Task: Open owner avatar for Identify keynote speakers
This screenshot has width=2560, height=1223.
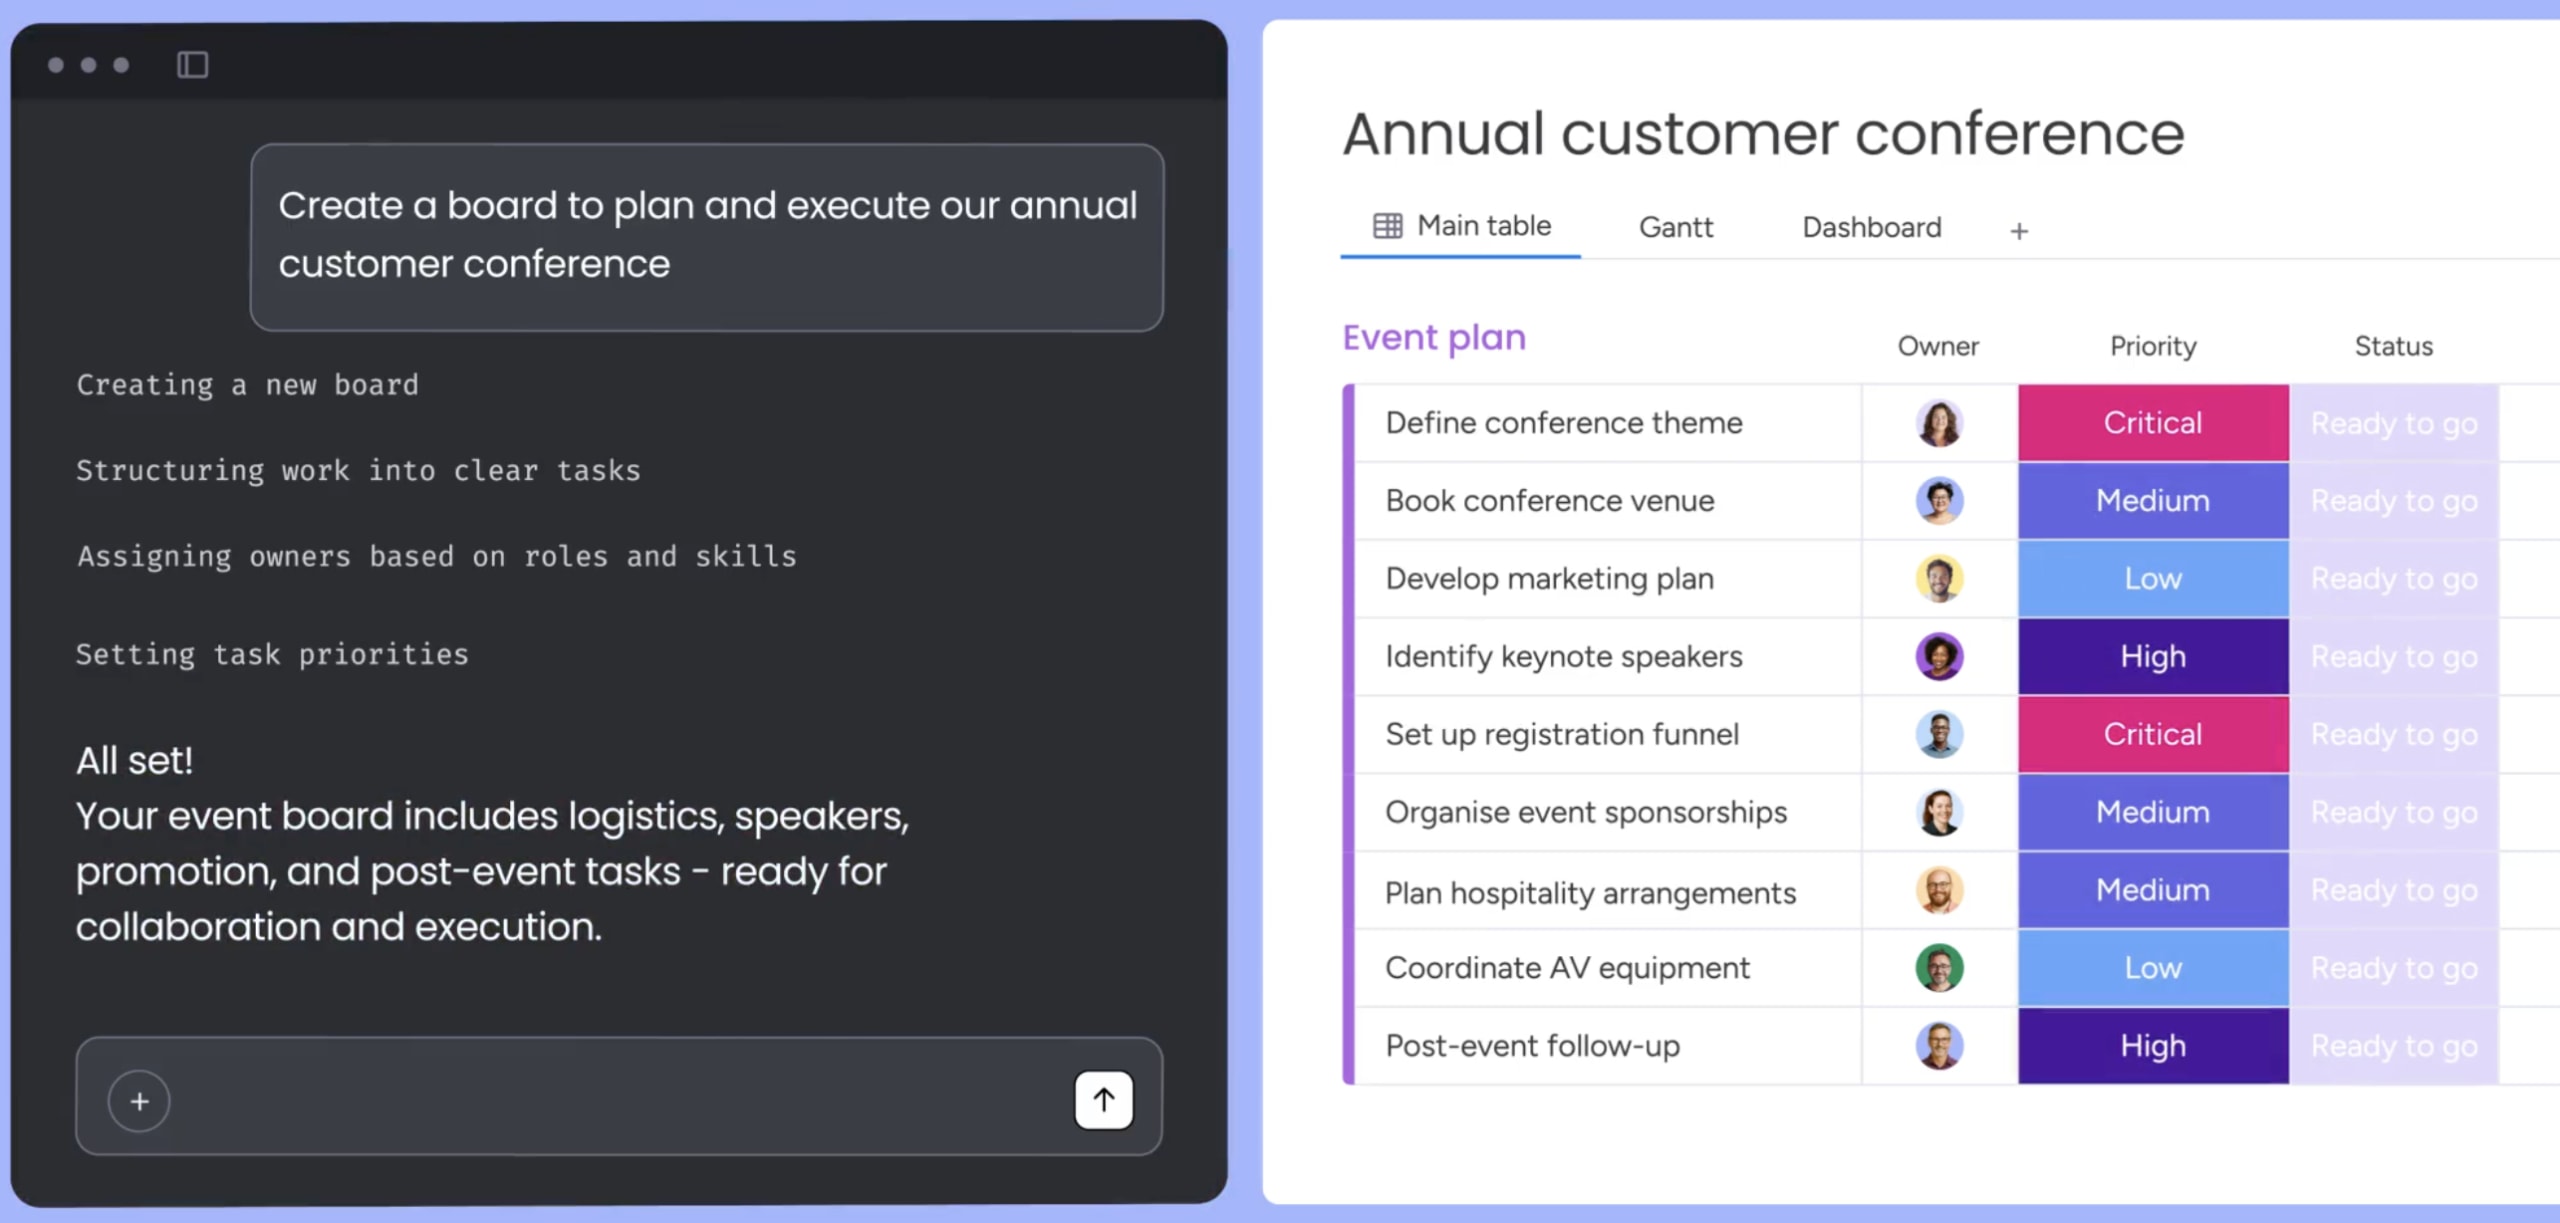Action: pos(1939,657)
